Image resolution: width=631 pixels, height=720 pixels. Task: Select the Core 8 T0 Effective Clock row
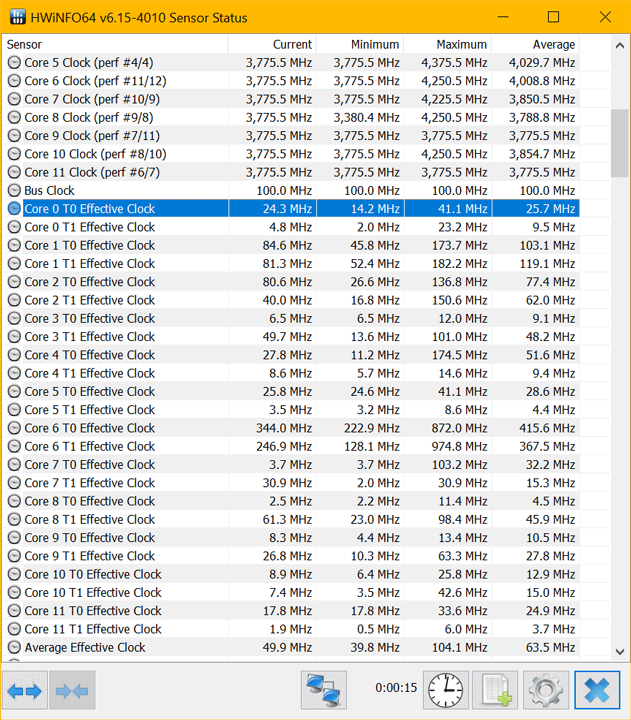[291, 501]
